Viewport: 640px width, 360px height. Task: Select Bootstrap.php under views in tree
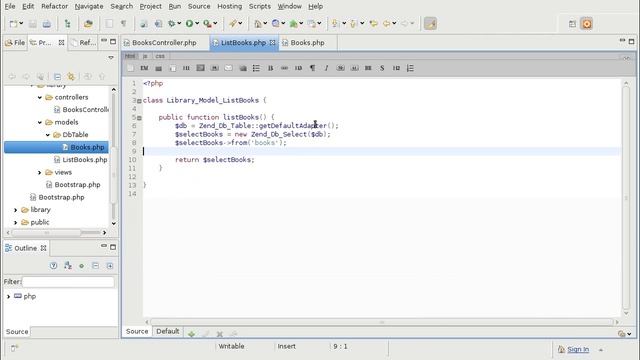77,184
